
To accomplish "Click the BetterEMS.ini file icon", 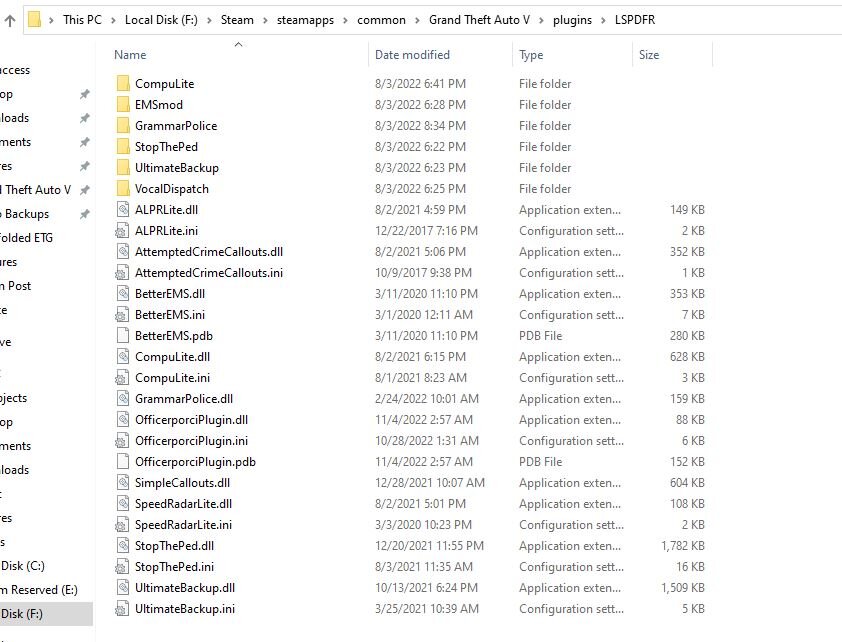I will (122, 315).
